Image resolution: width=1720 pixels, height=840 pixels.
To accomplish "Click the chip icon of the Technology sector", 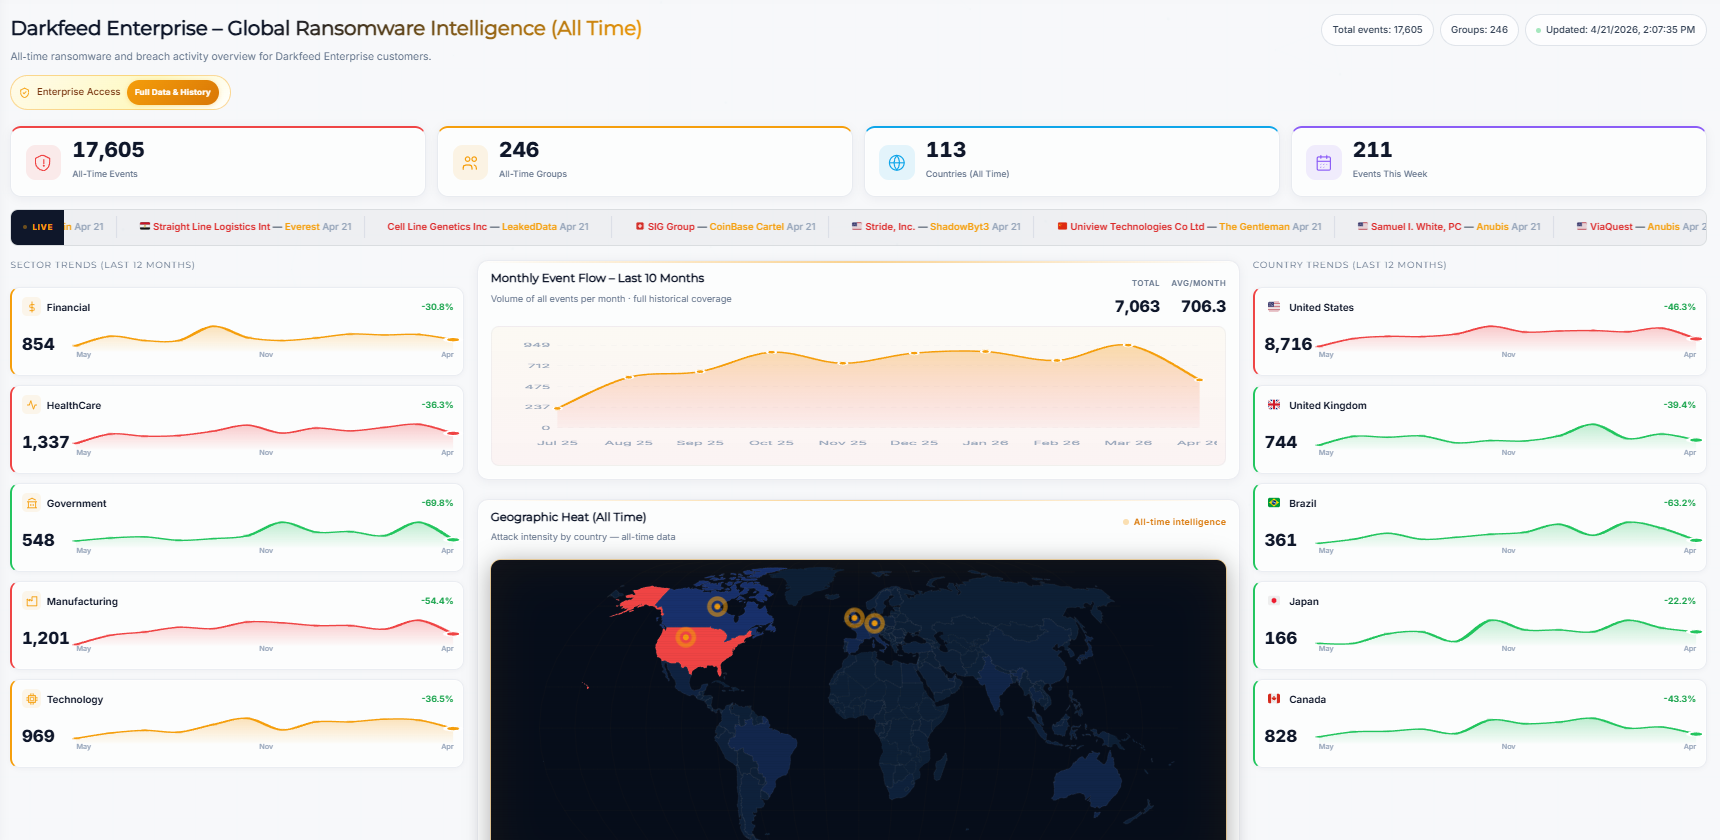I will [x=32, y=699].
